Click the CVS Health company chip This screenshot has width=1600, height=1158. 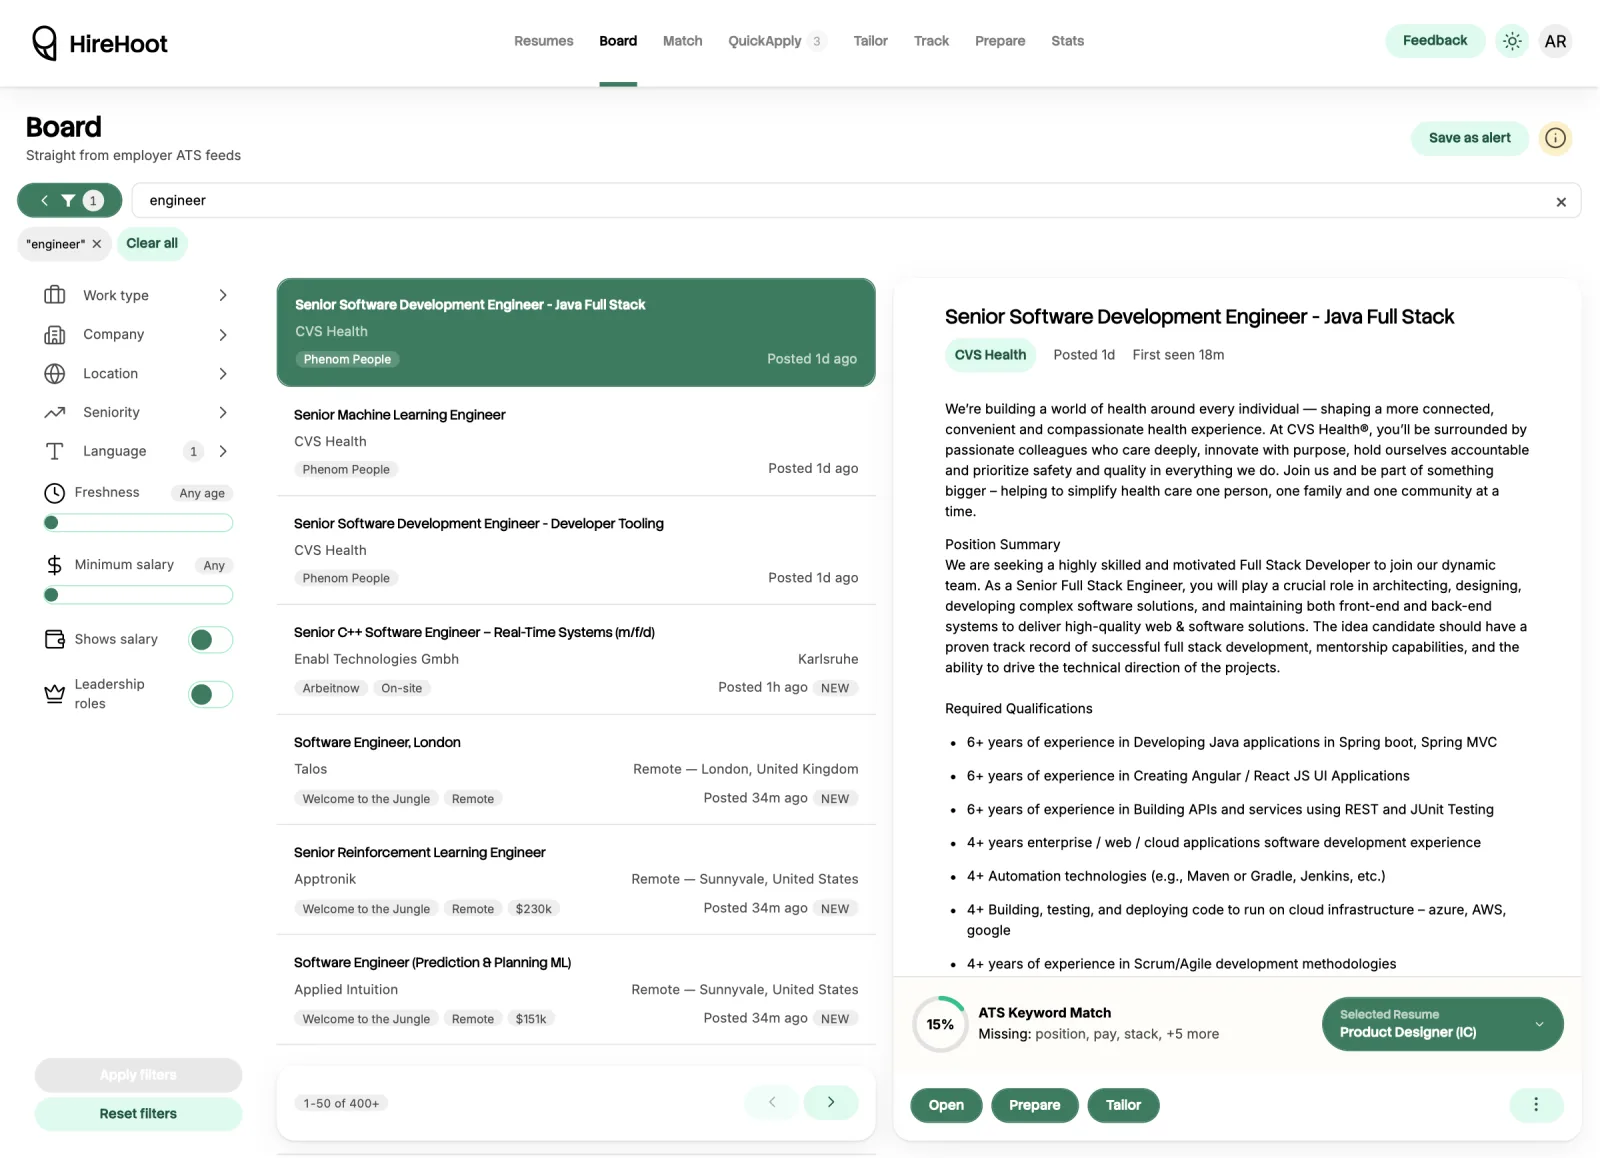(990, 355)
